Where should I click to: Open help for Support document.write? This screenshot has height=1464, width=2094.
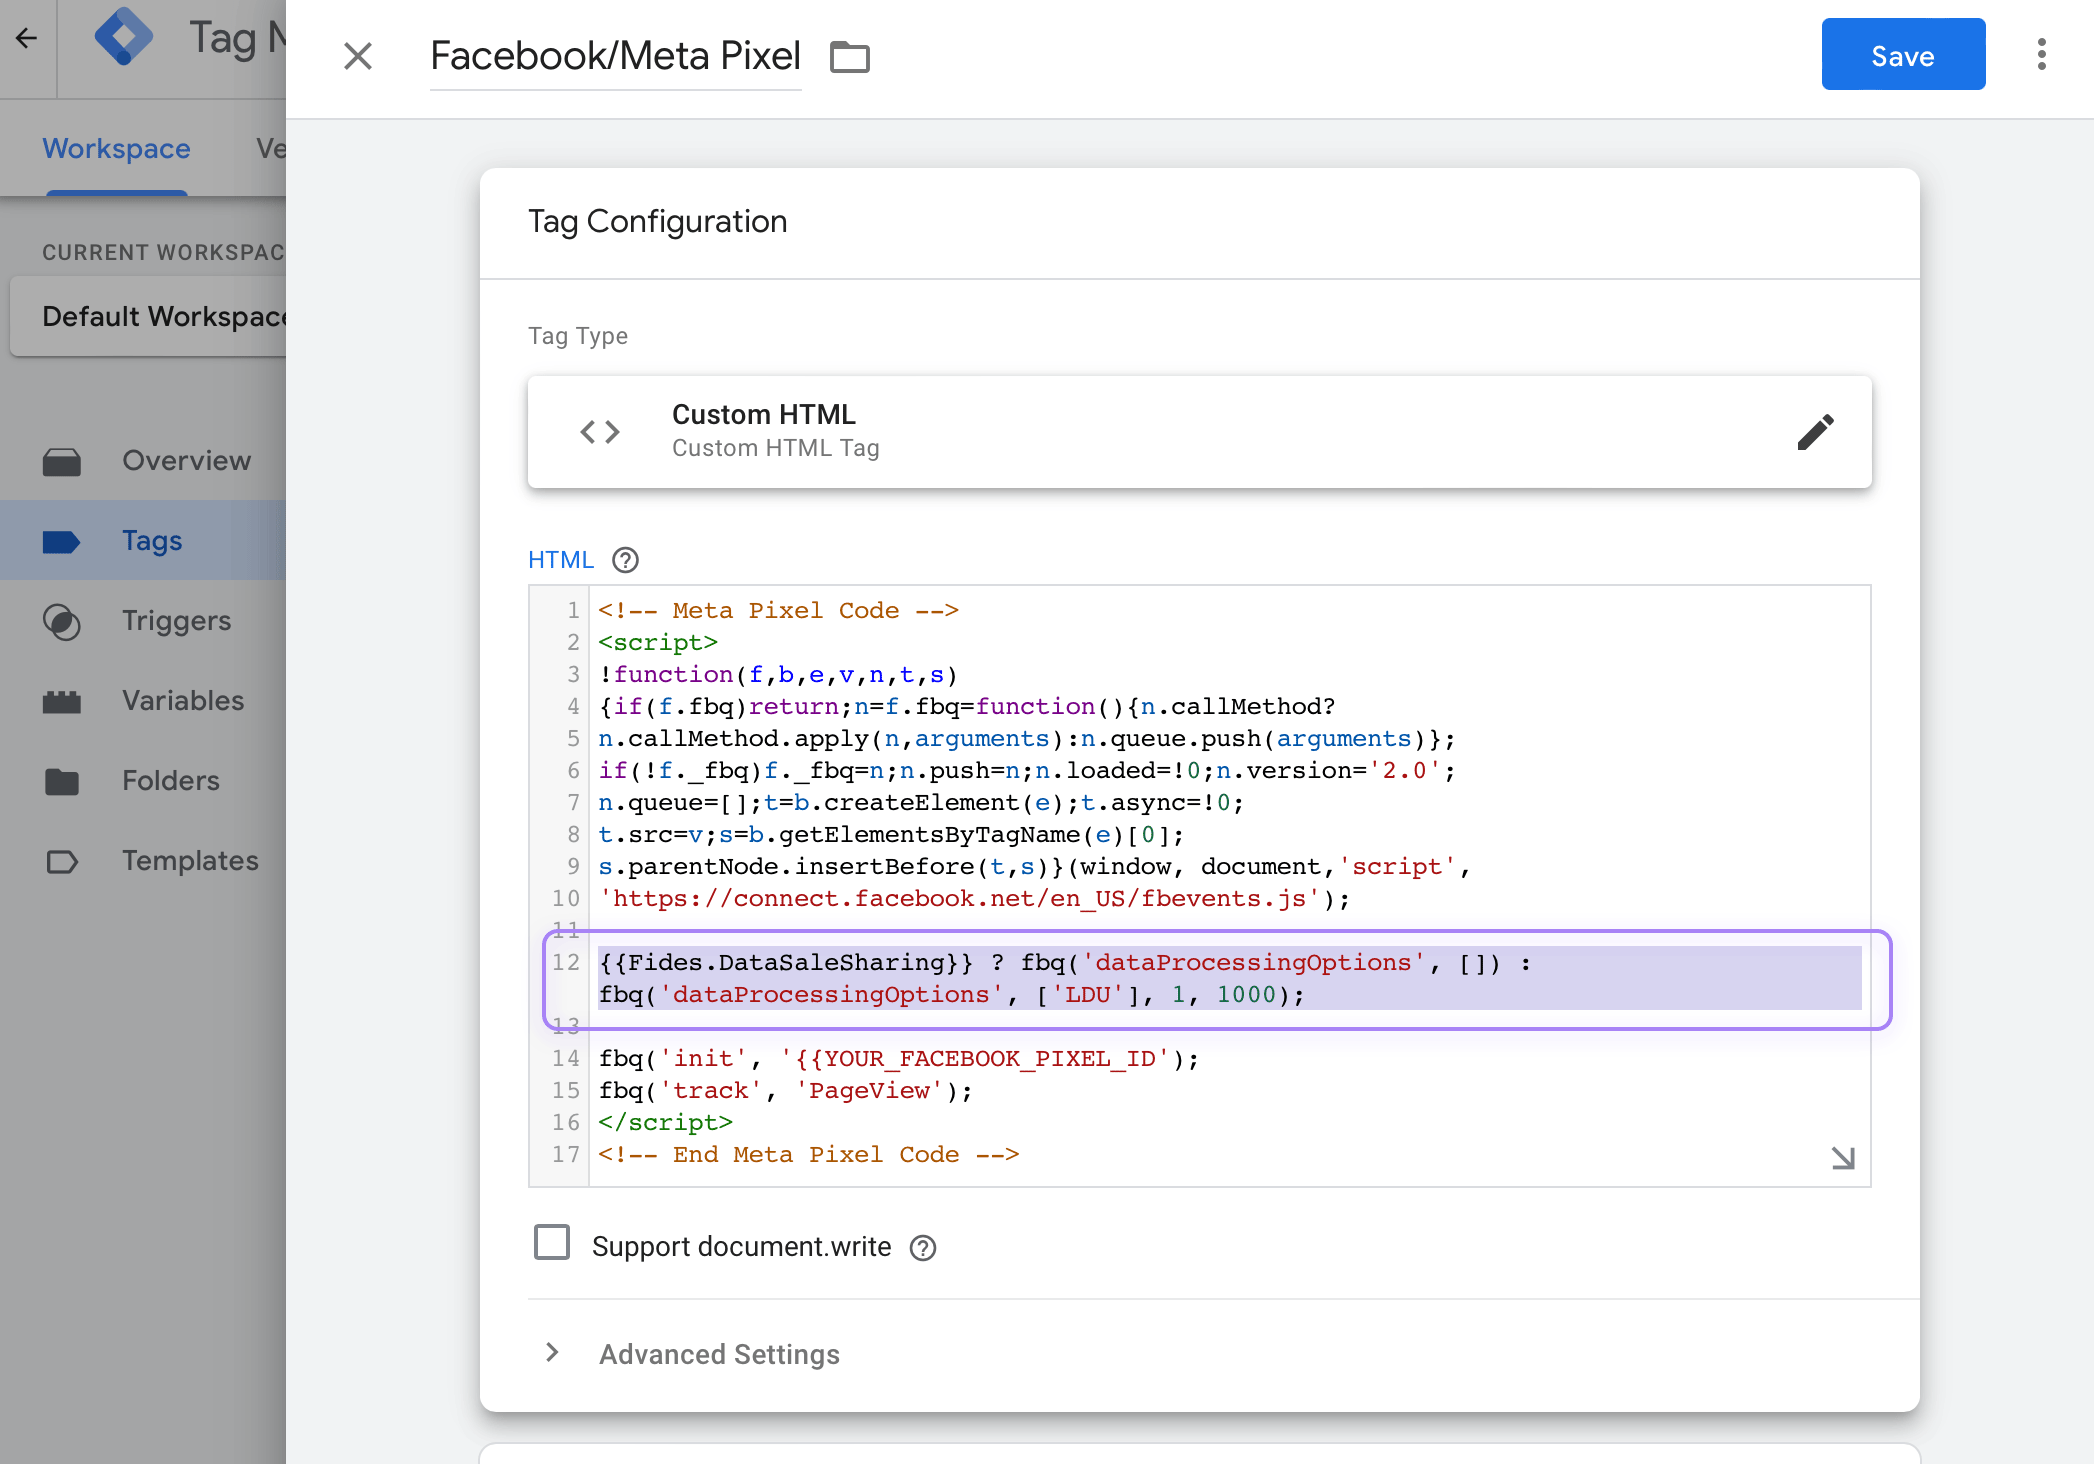[923, 1248]
